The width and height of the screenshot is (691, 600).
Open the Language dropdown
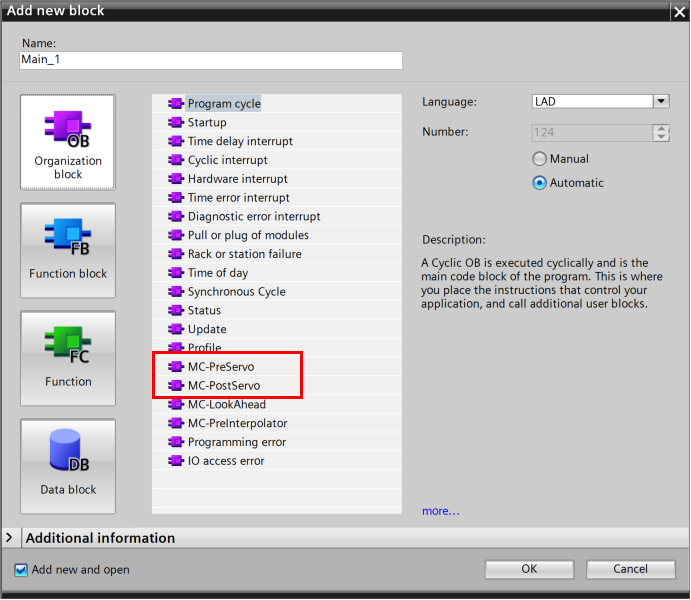pyautogui.click(x=661, y=101)
